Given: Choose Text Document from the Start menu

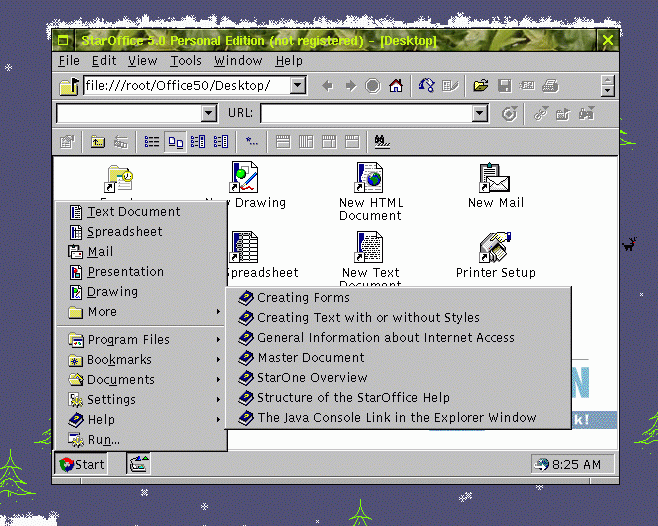Looking at the screenshot, I should [x=142, y=212].
